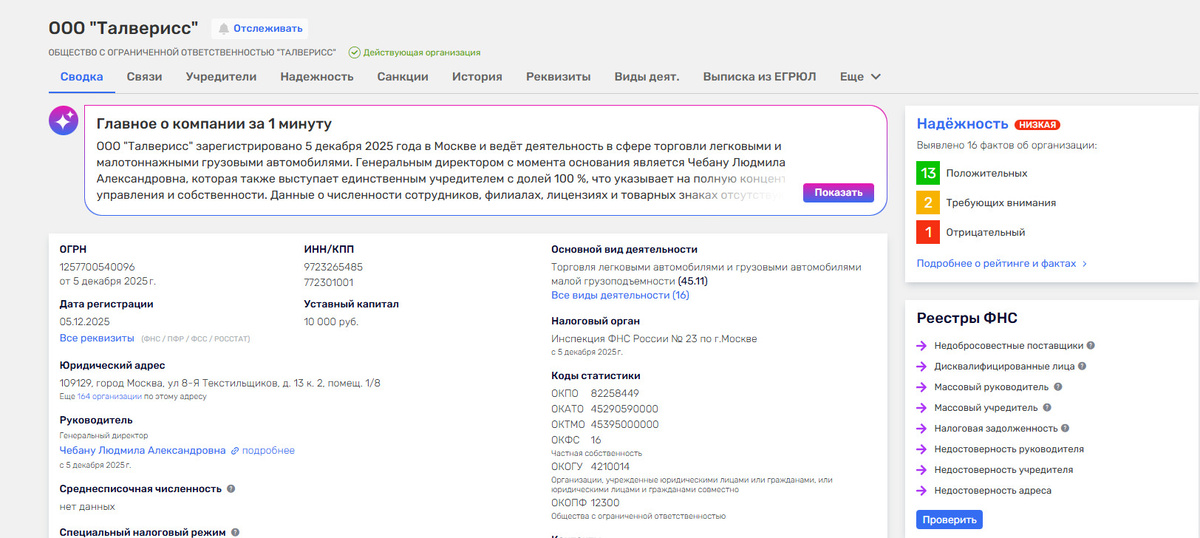Click the Надёжность panel heading

[x=962, y=124]
